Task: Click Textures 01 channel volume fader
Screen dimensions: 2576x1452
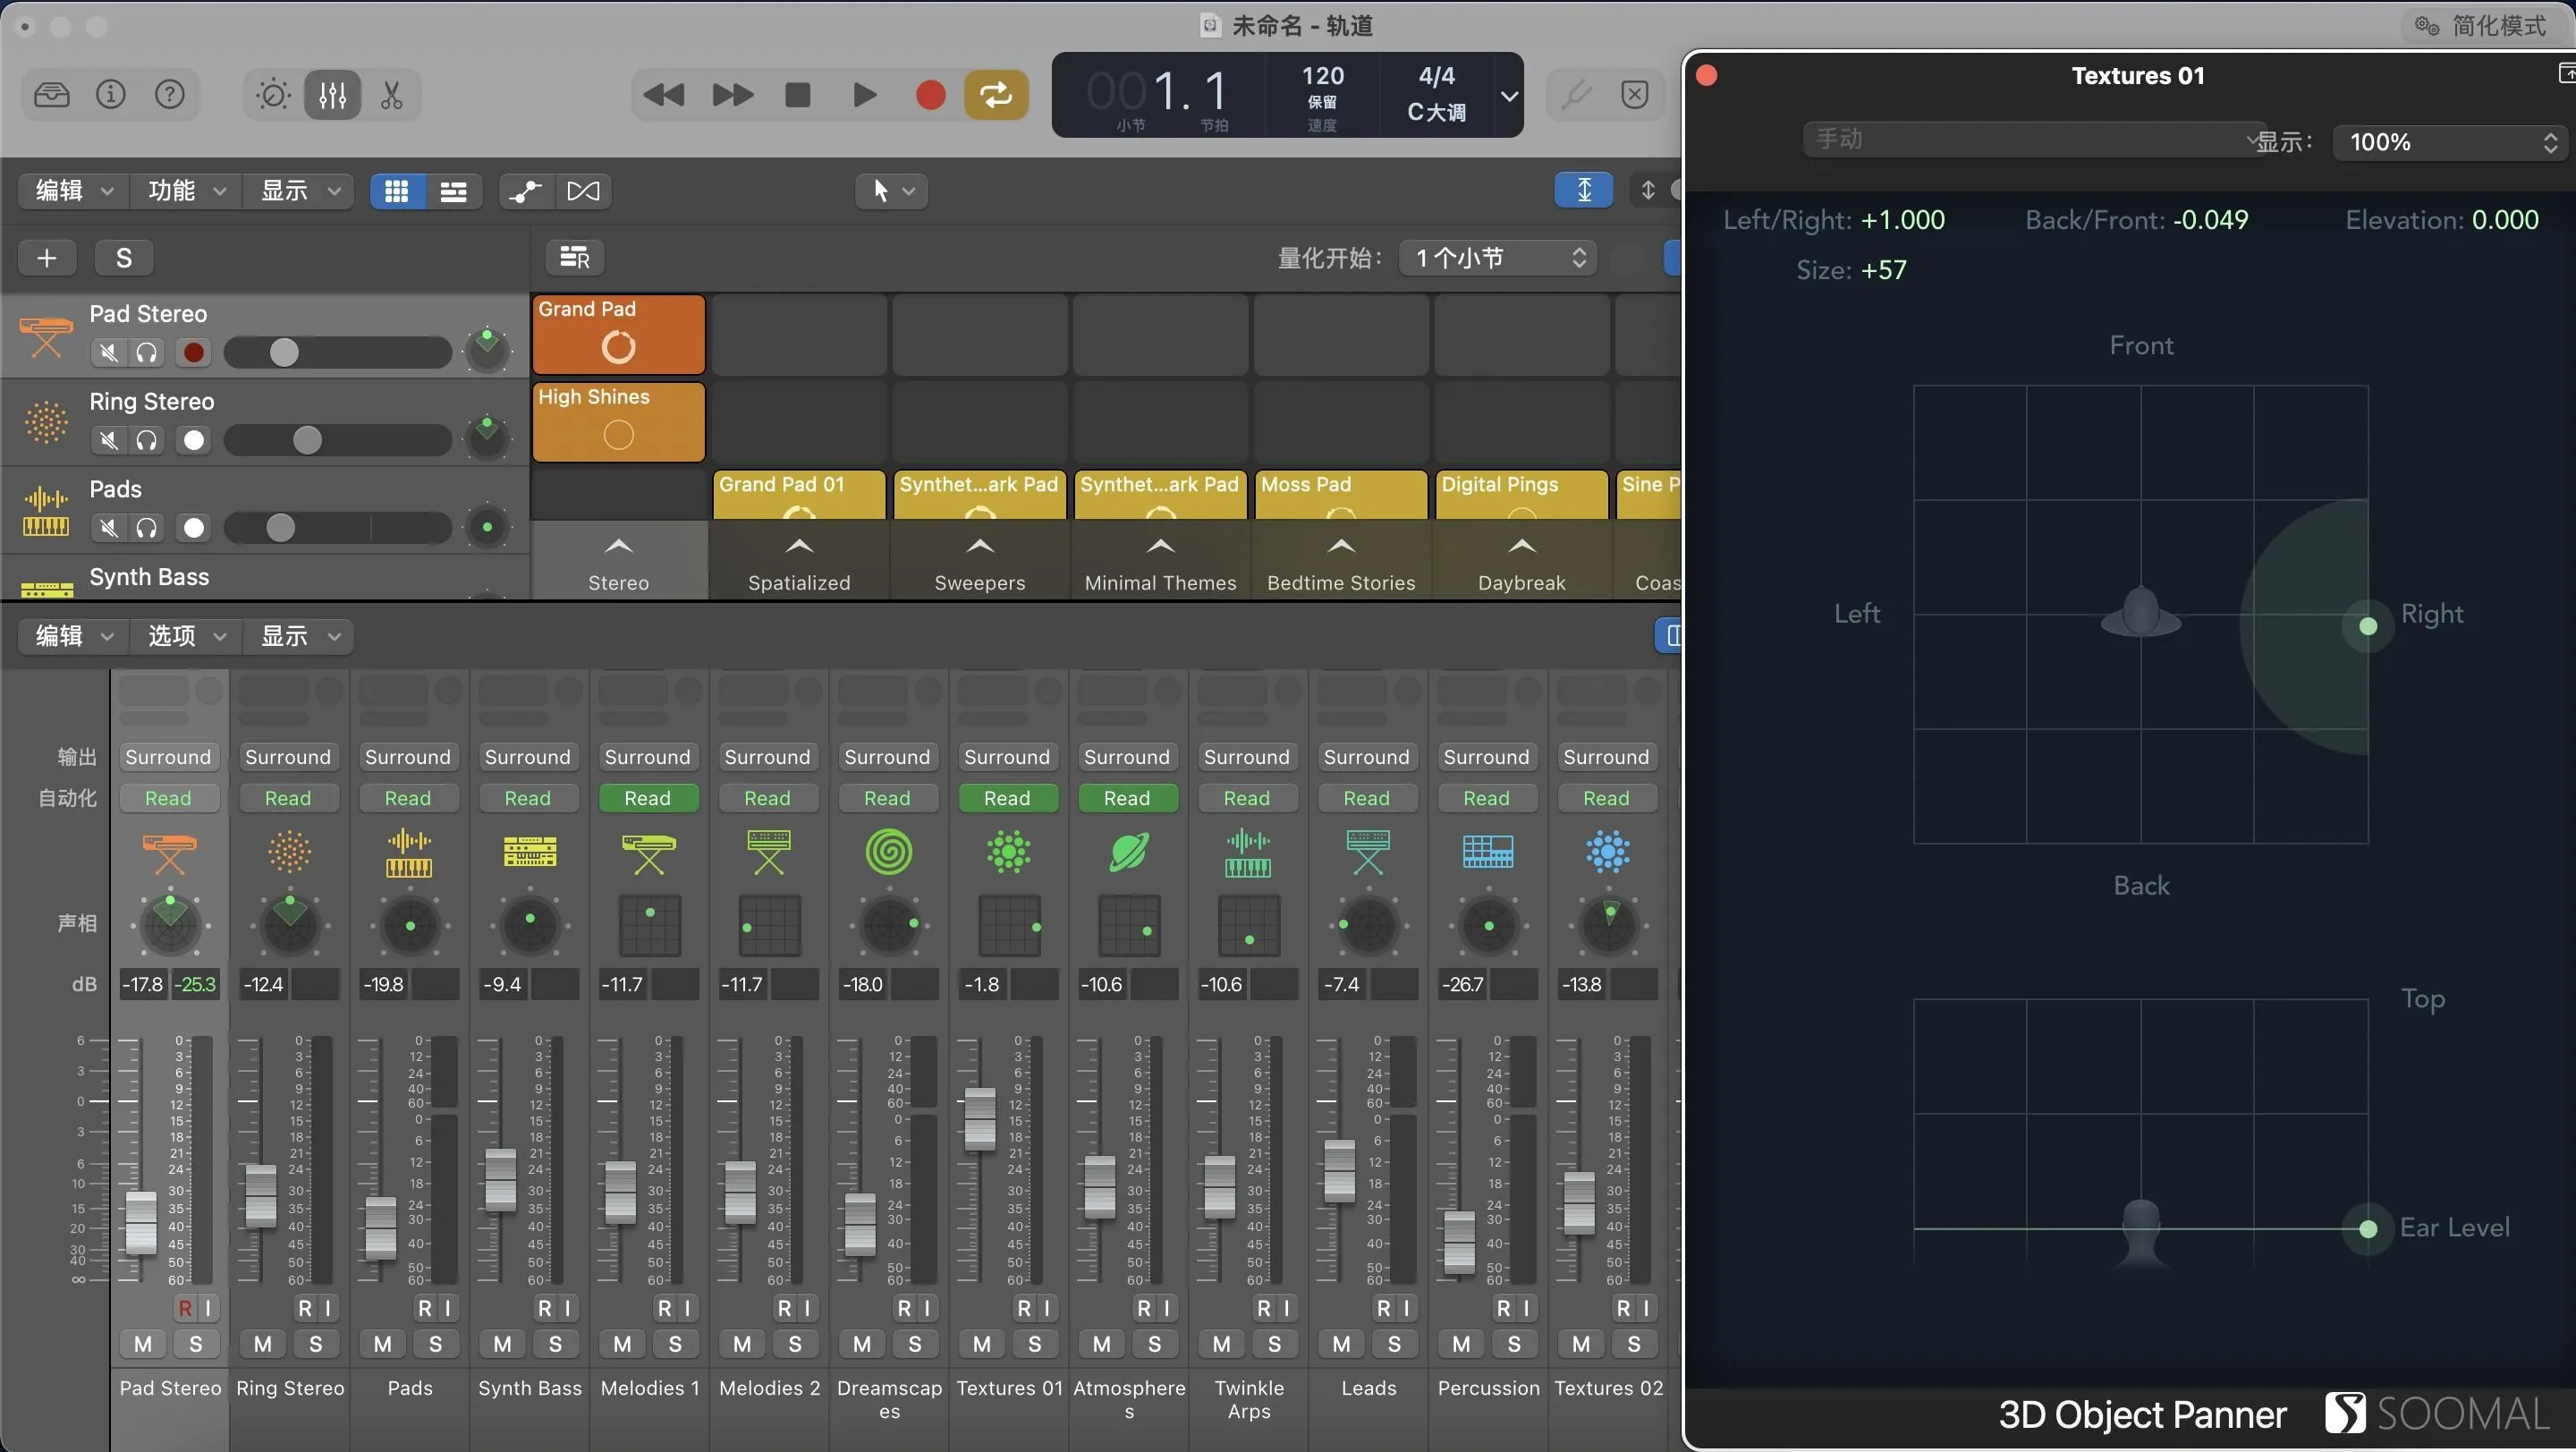Action: [979, 1118]
